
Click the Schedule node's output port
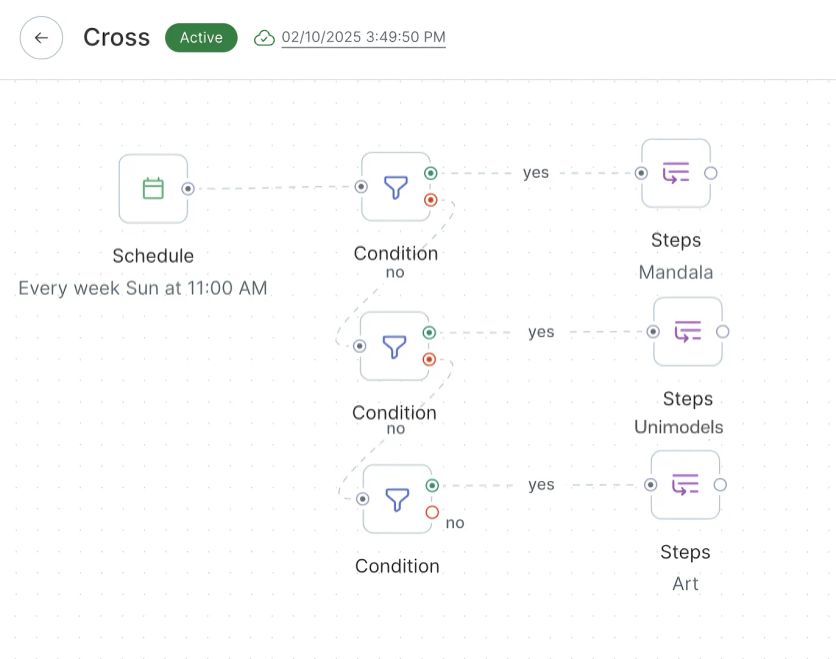188,188
